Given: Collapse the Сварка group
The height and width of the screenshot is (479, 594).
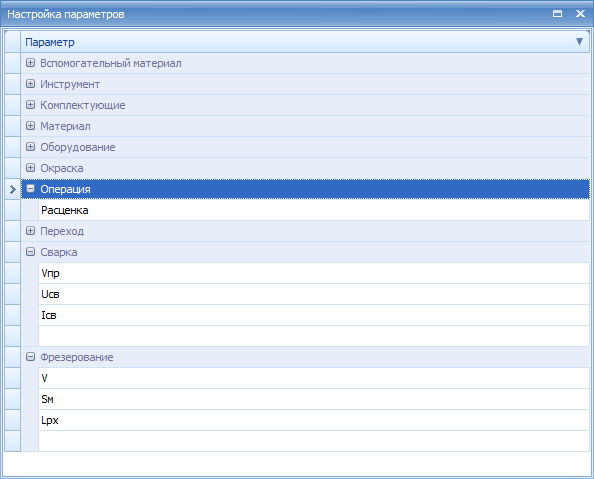Looking at the screenshot, I should [30, 252].
